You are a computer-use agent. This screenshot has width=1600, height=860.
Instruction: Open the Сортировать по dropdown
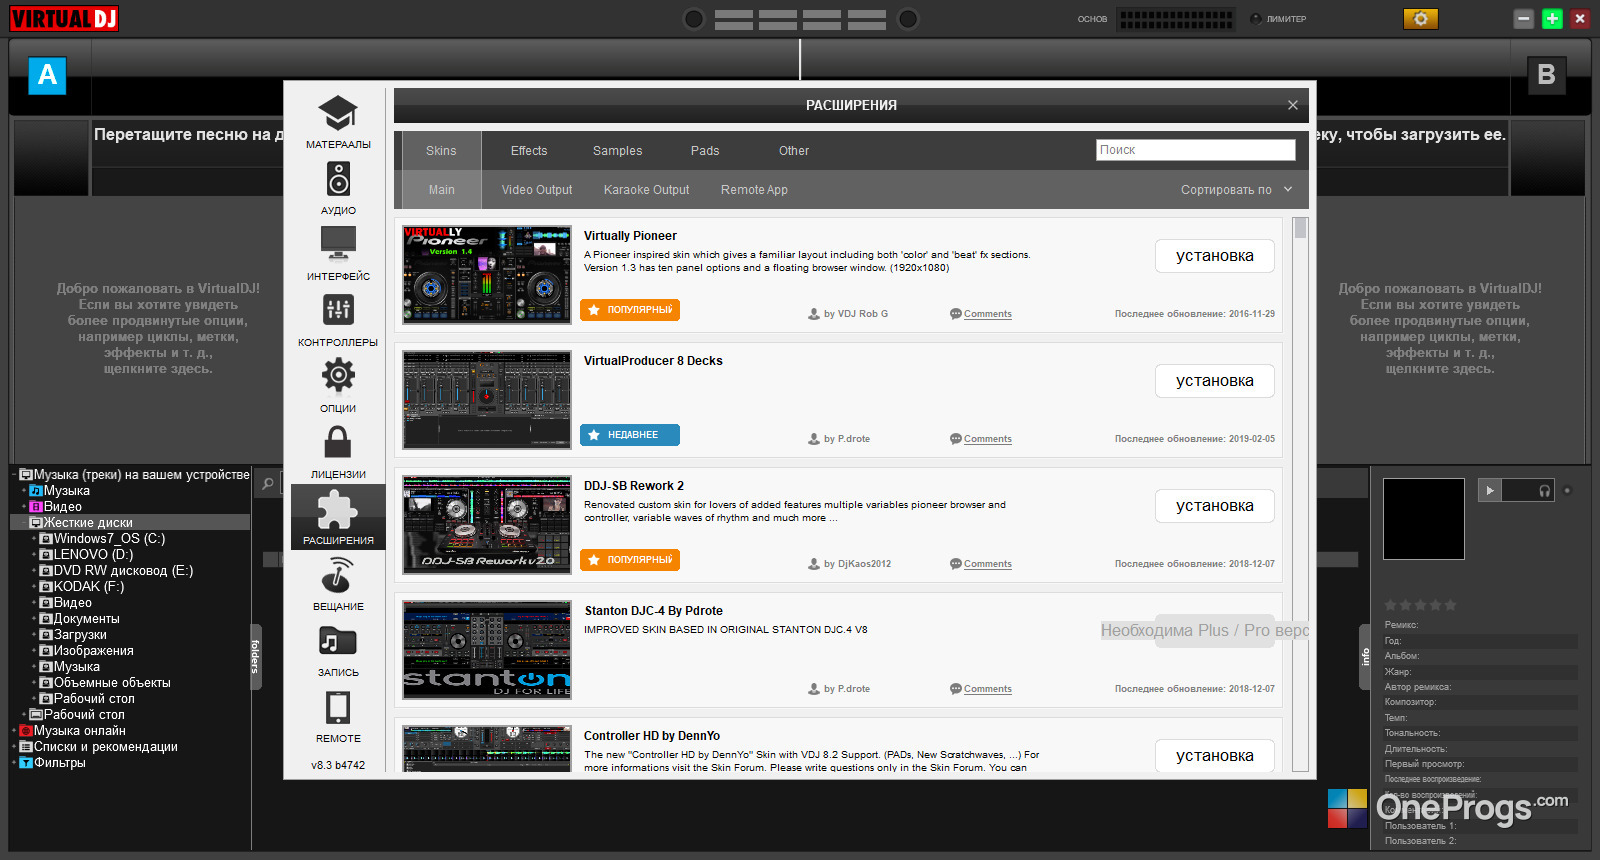1237,190
